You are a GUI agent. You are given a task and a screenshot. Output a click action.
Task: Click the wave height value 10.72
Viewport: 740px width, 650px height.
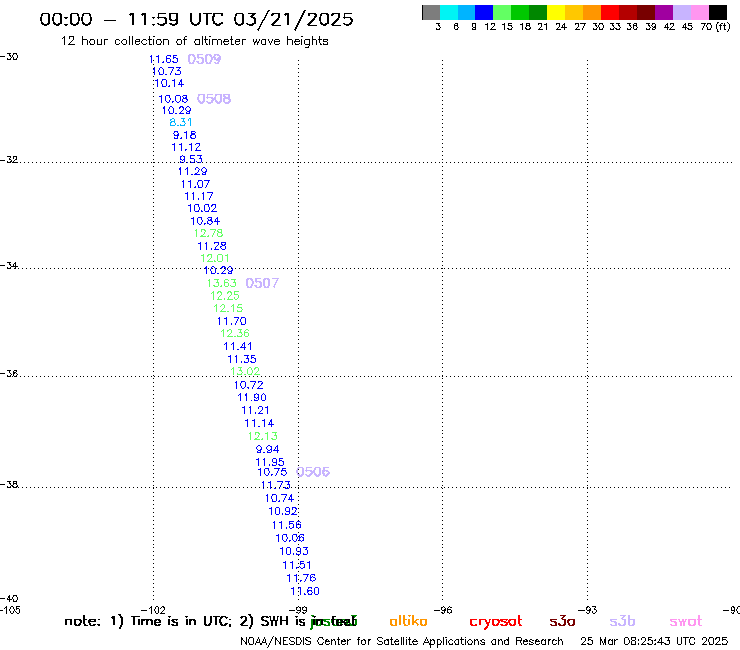[x=249, y=385]
